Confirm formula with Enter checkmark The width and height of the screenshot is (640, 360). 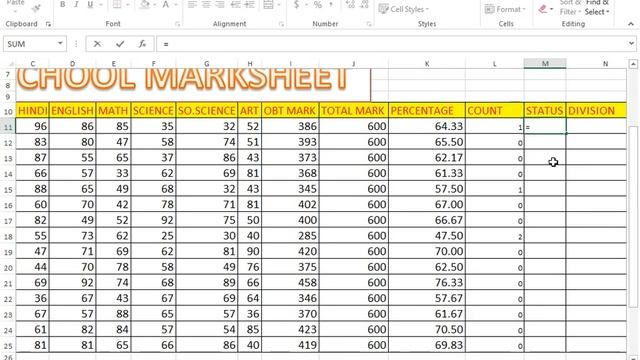120,44
